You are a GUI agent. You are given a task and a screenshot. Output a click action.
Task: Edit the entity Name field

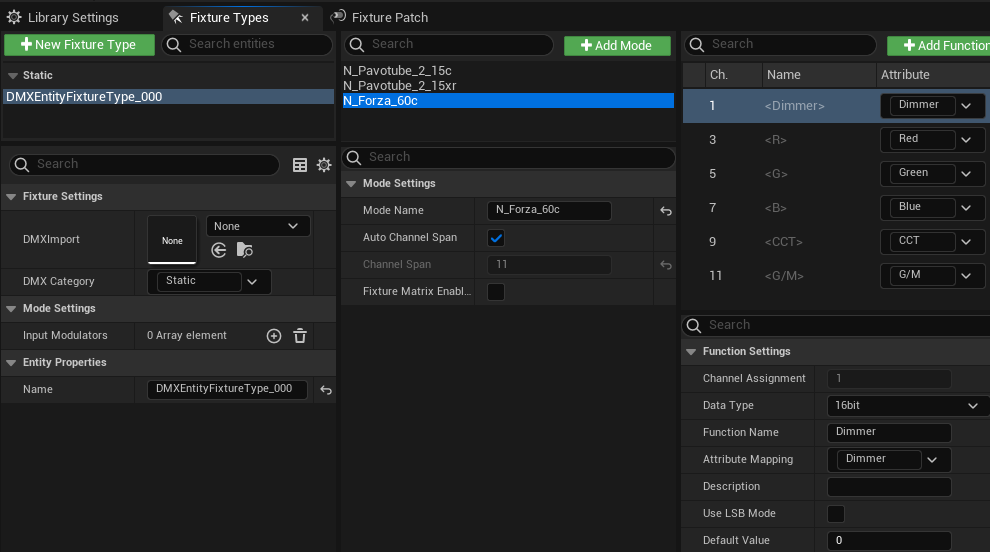point(227,389)
